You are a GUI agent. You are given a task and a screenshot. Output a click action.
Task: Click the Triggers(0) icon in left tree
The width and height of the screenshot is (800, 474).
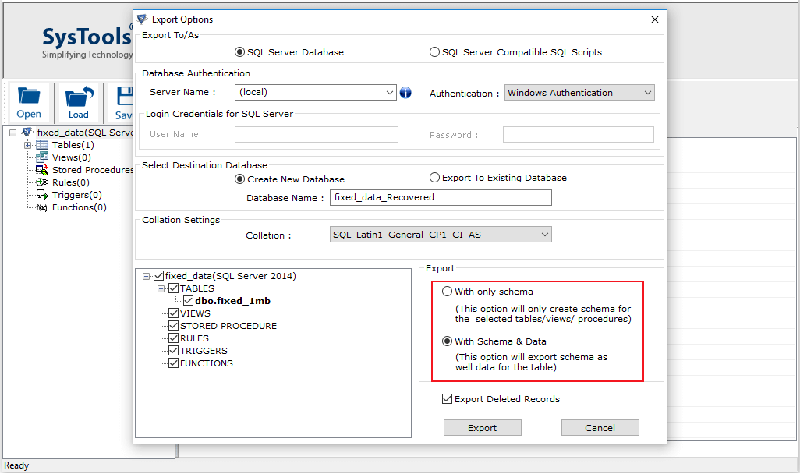[x=42, y=195]
